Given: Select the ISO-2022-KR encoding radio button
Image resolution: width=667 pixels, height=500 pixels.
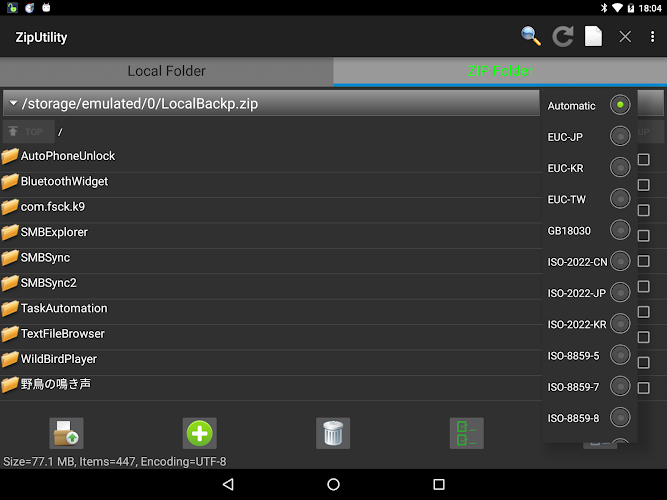Looking at the screenshot, I should tap(620, 323).
